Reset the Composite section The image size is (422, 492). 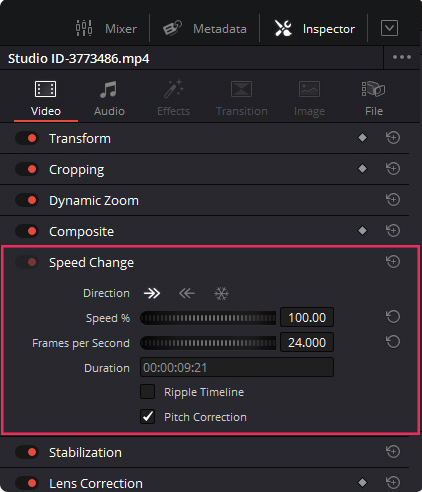coord(393,230)
